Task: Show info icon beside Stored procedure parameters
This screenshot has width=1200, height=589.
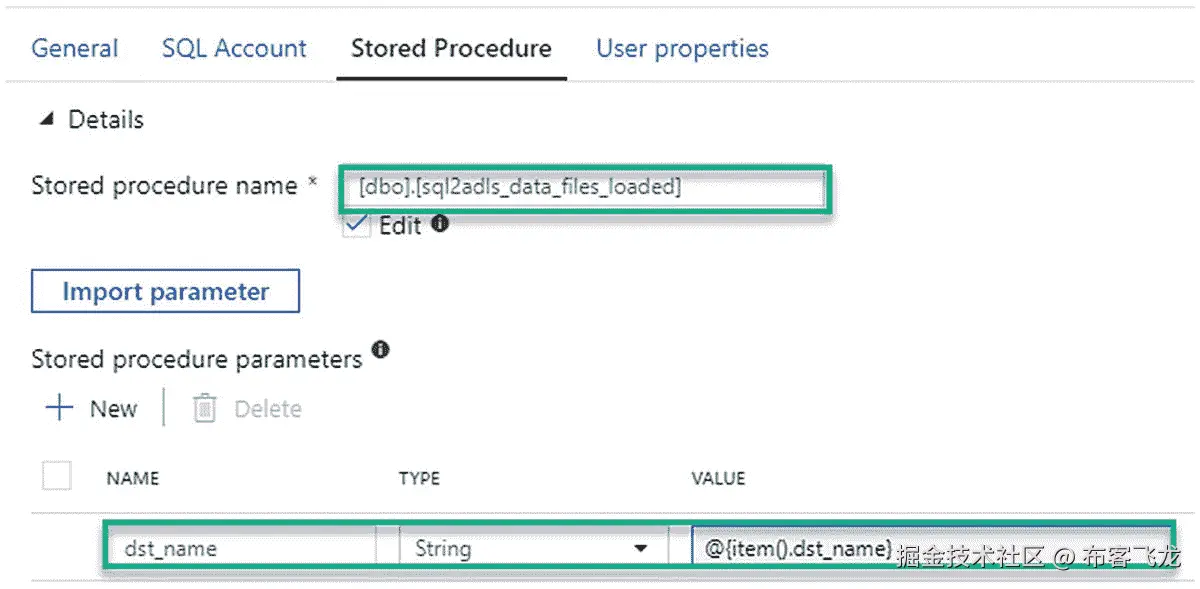Action: pos(380,350)
